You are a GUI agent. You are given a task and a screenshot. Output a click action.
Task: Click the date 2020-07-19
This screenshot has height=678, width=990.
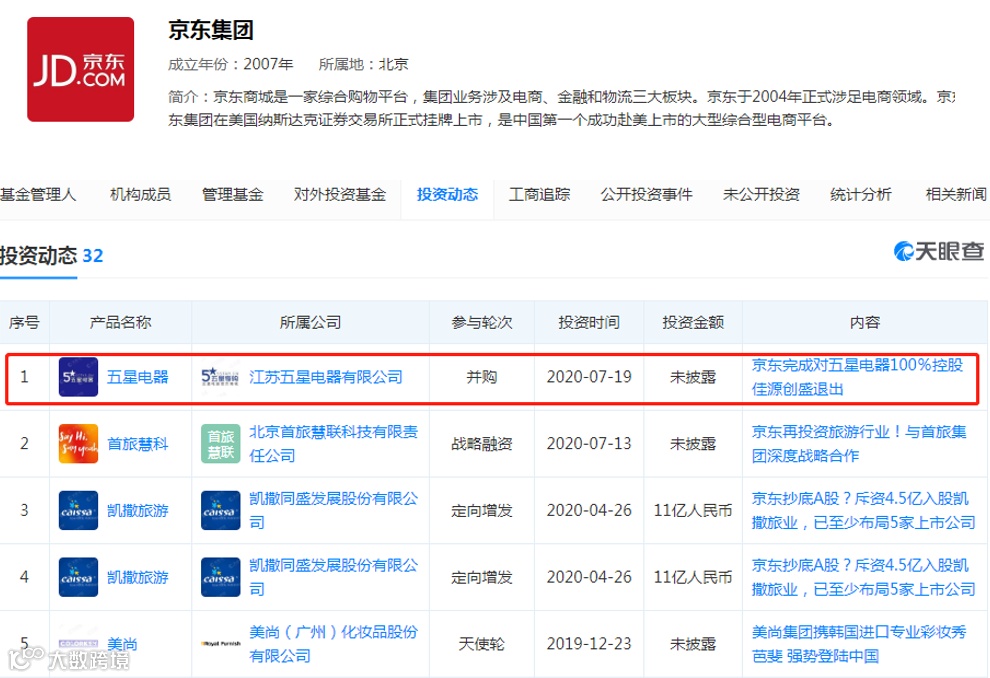pos(589,377)
